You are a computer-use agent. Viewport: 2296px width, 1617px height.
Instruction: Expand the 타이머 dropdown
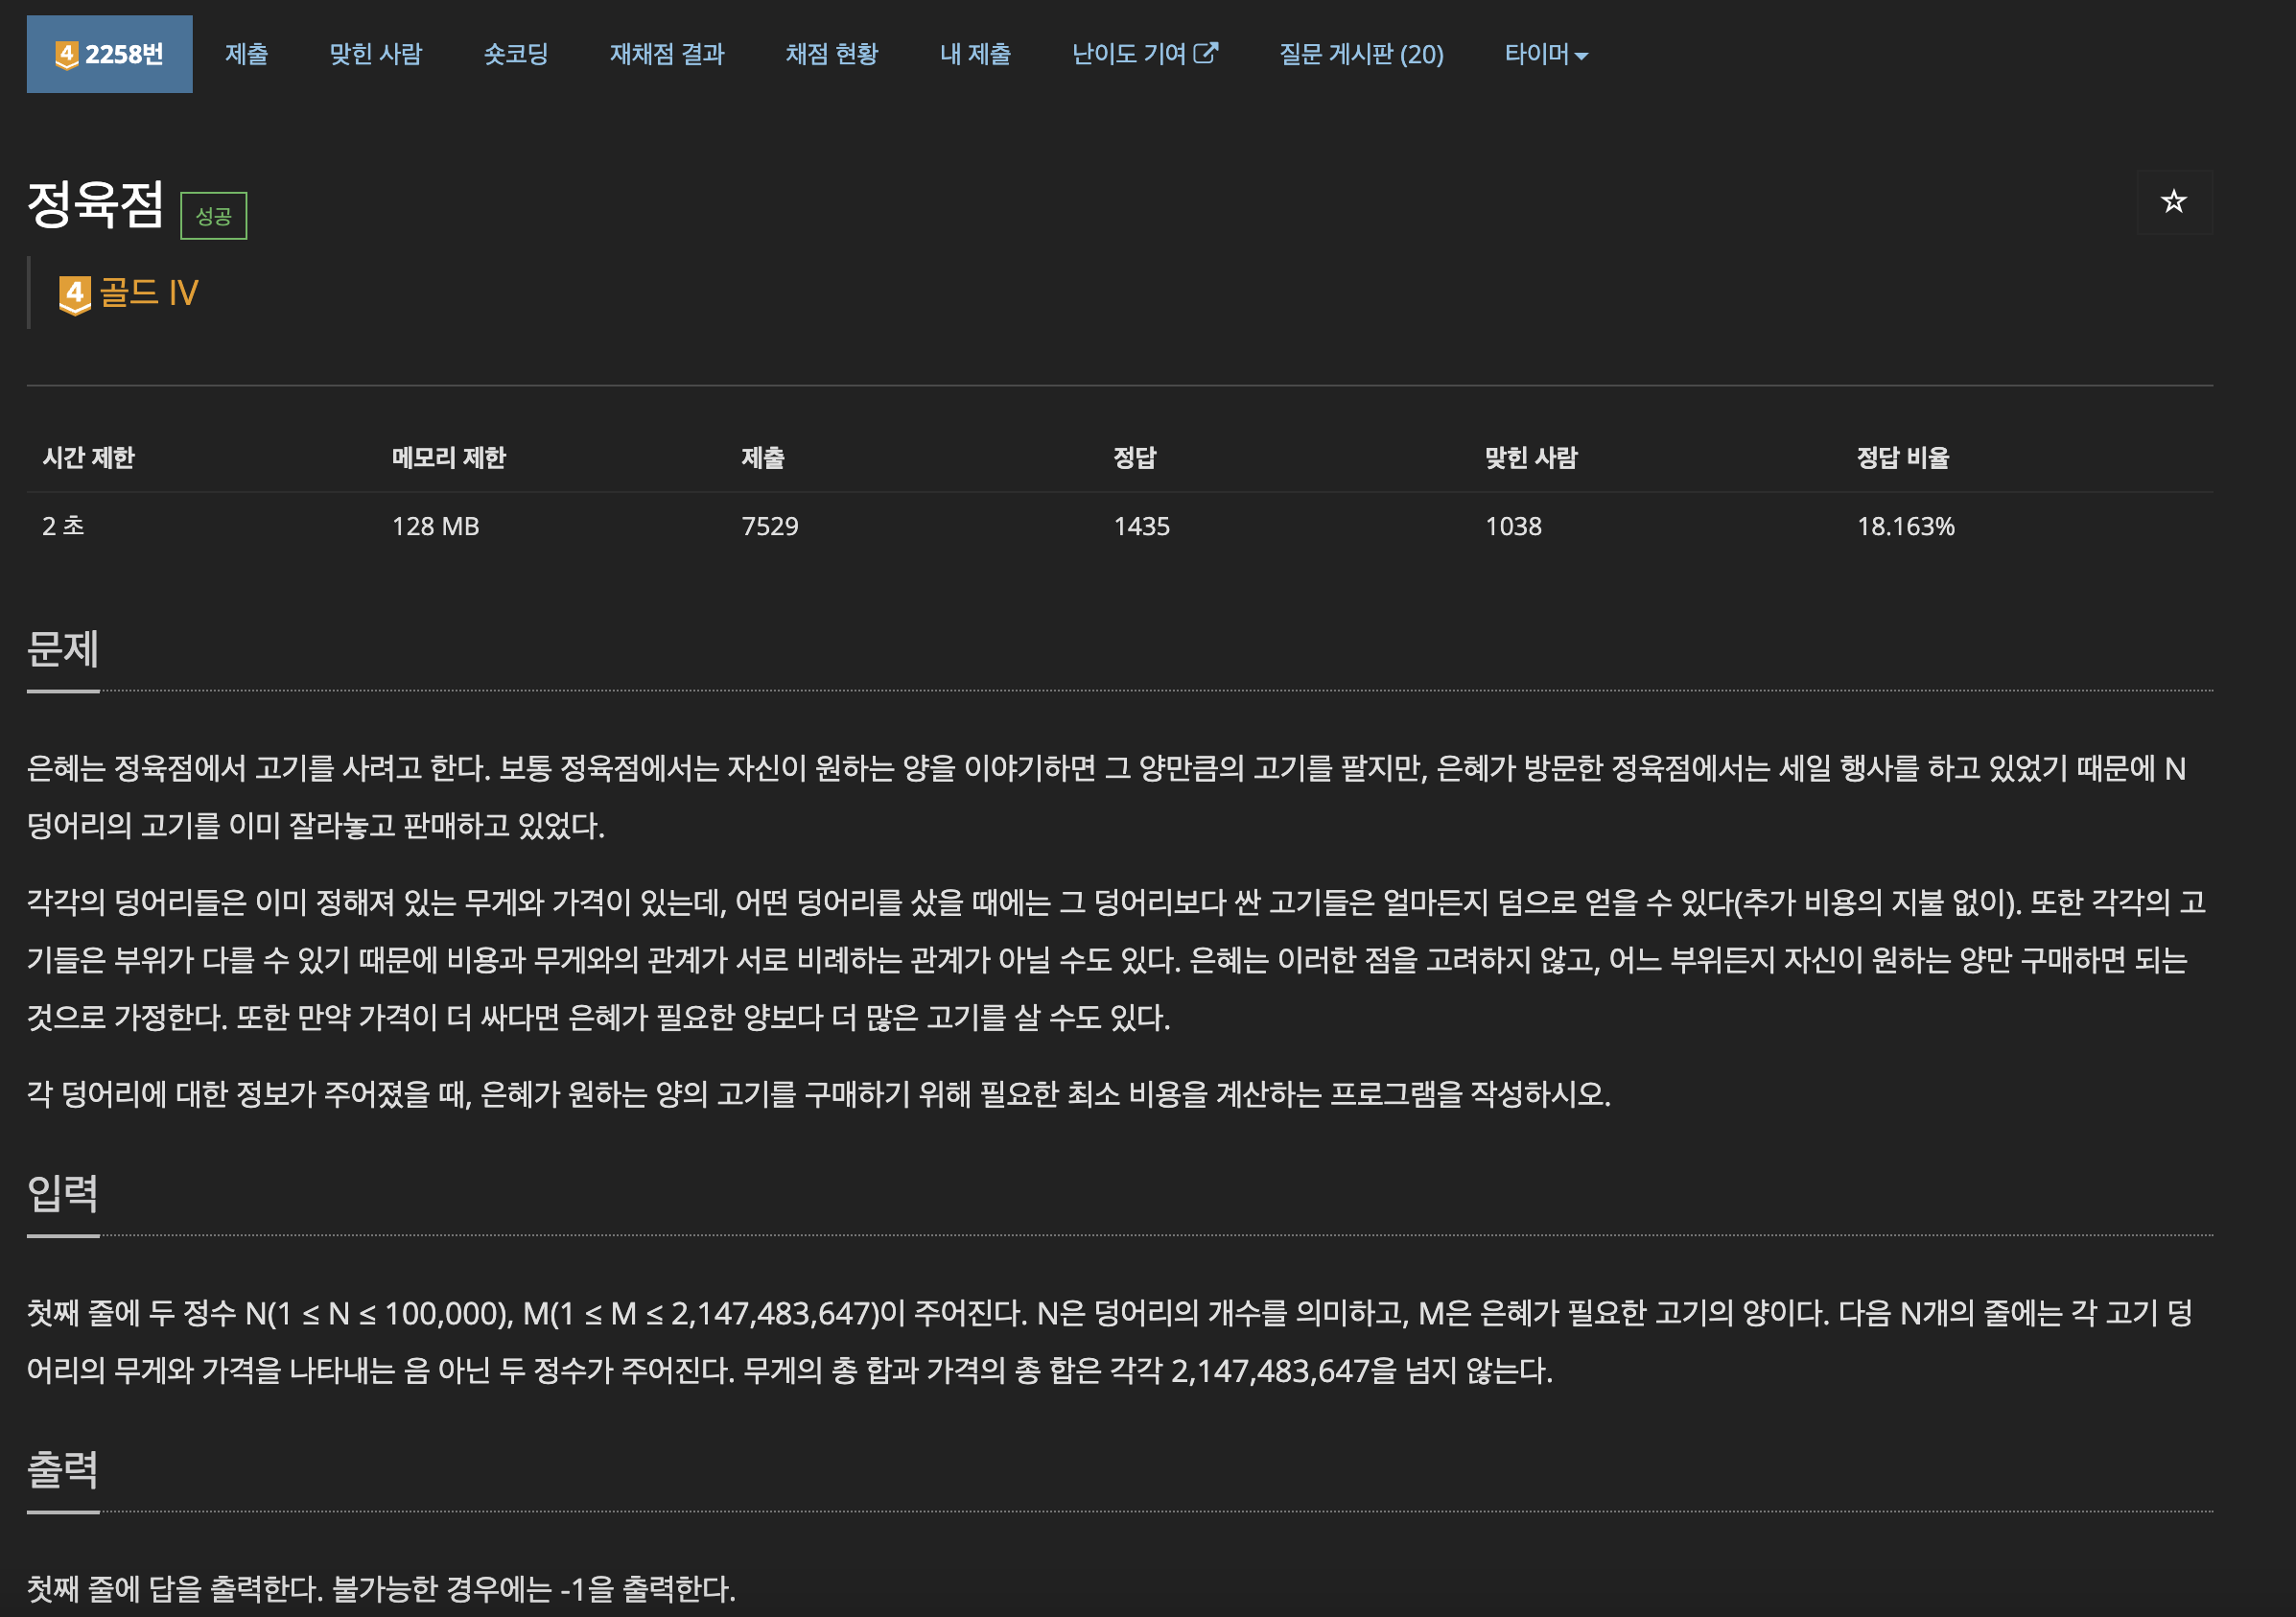1545,55
